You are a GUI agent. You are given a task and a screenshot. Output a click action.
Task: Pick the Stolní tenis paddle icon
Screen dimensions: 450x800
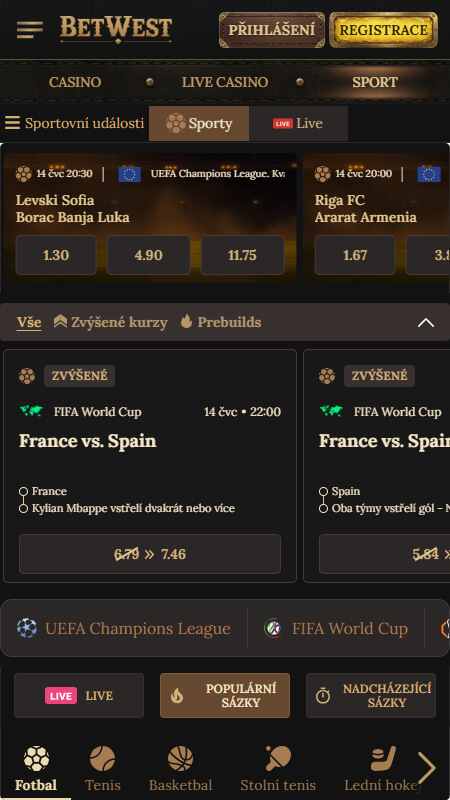coord(278,759)
